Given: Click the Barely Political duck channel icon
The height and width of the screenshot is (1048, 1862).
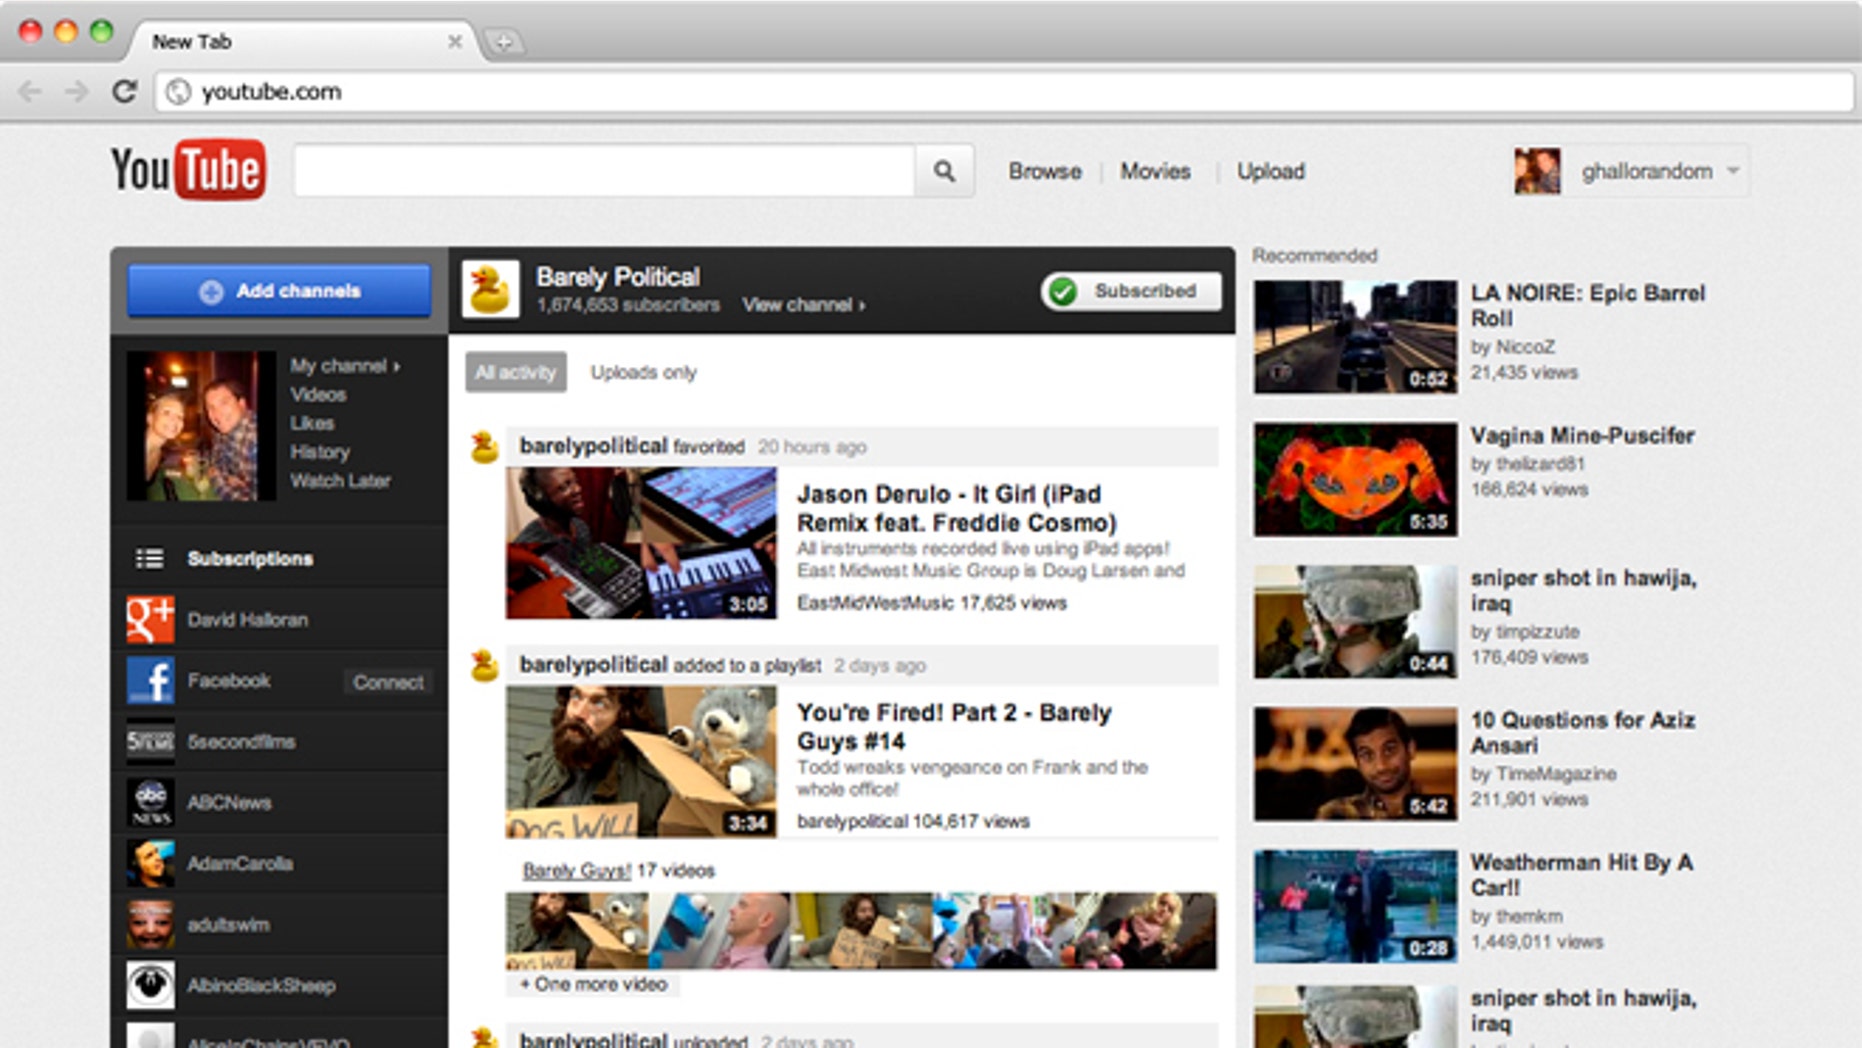Looking at the screenshot, I should [x=490, y=290].
